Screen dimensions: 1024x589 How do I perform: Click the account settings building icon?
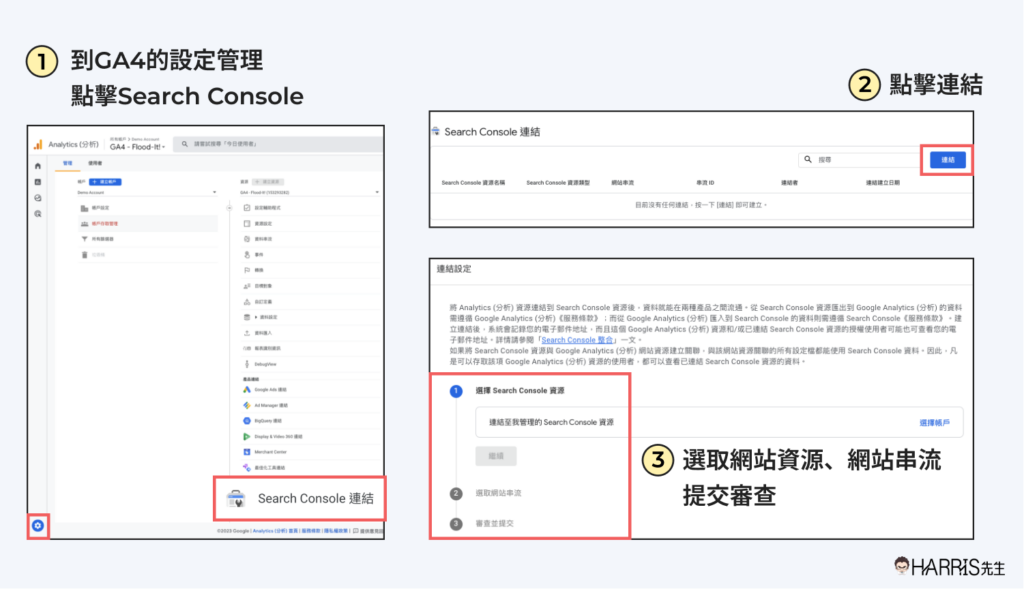[84, 208]
